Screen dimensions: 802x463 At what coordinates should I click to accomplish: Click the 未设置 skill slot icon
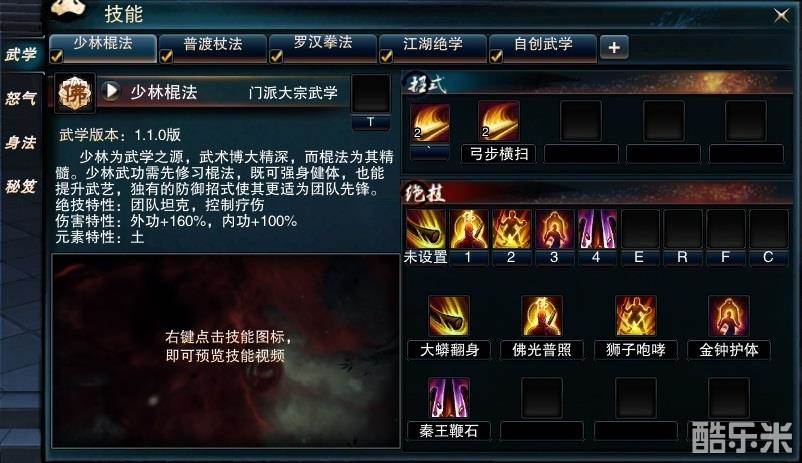pyautogui.click(x=425, y=229)
